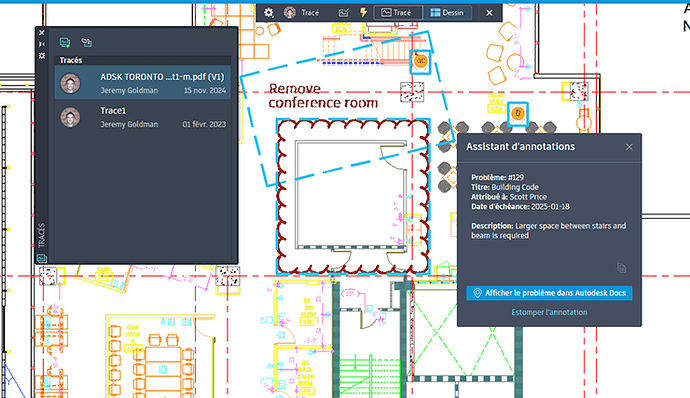Click the lightning bolt icon in Trace toolbar

(363, 13)
